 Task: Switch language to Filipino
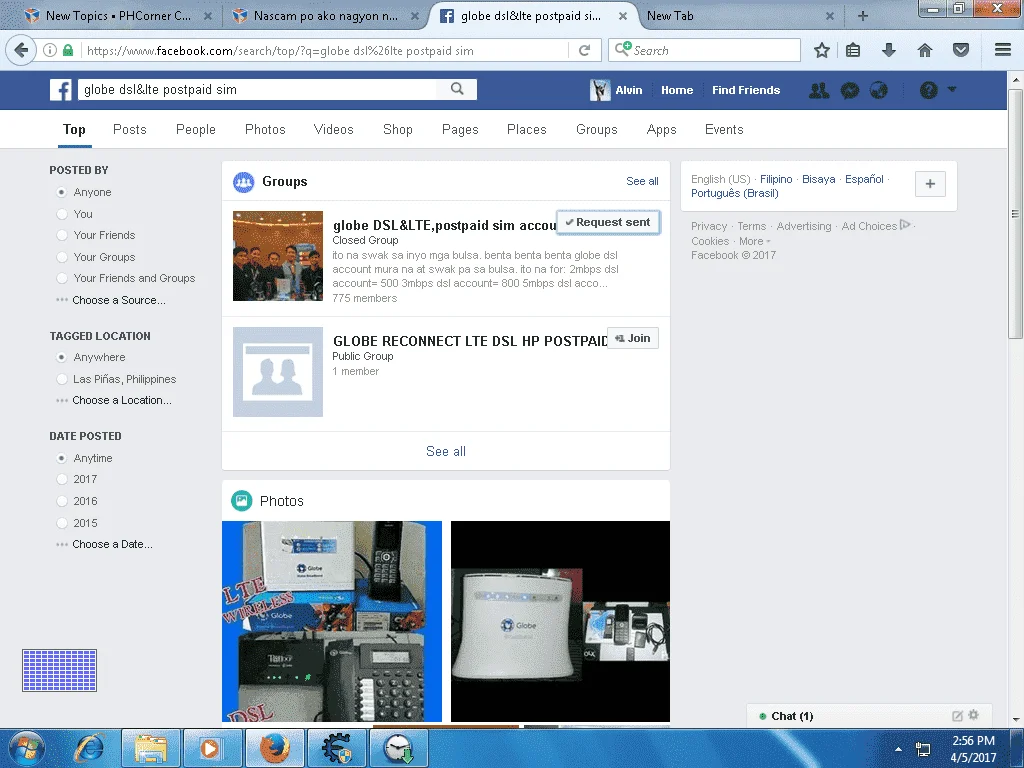[x=776, y=179]
